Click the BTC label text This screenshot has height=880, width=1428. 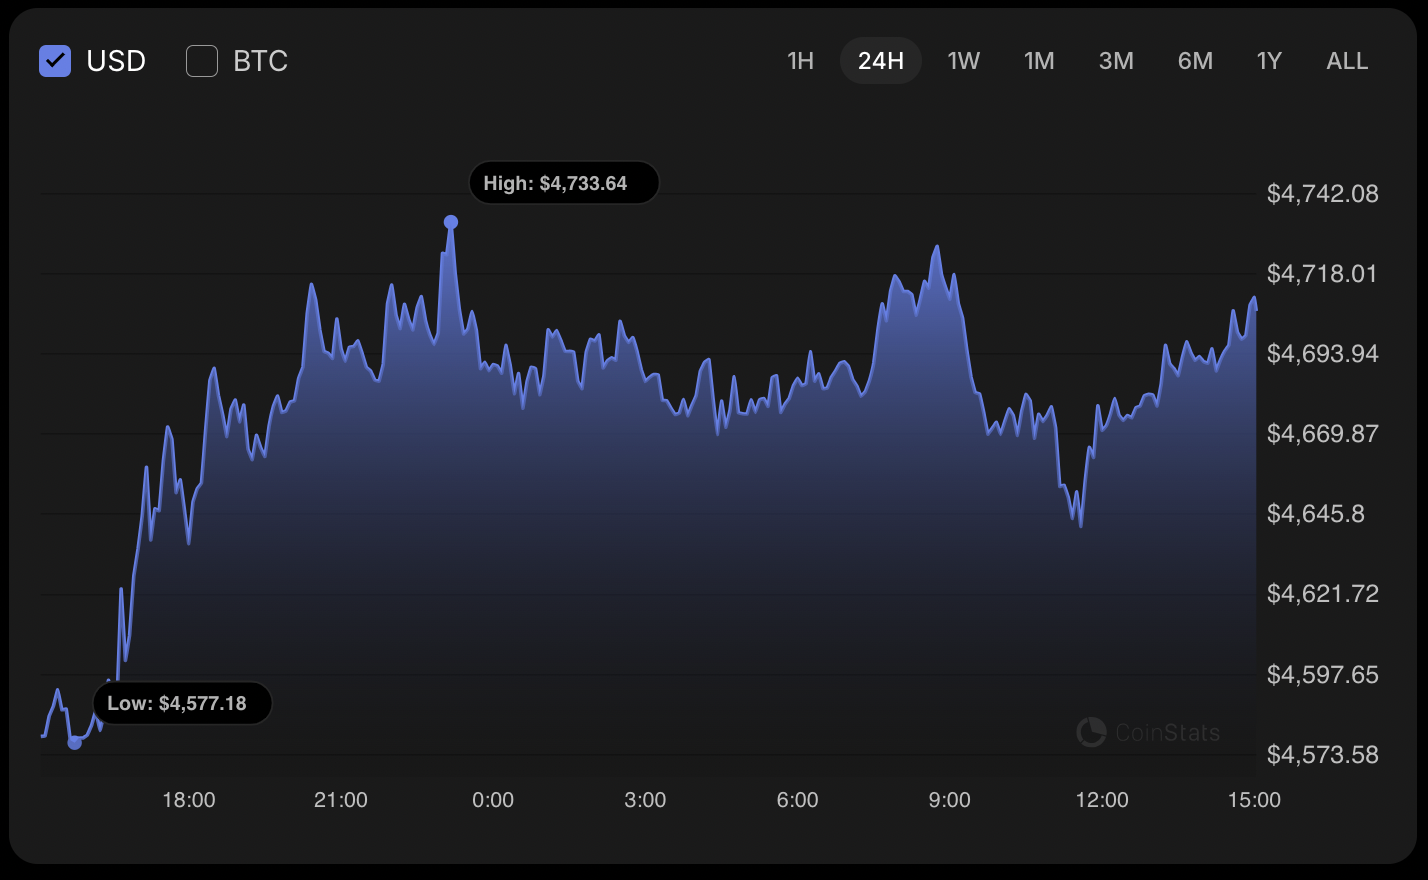click(260, 61)
